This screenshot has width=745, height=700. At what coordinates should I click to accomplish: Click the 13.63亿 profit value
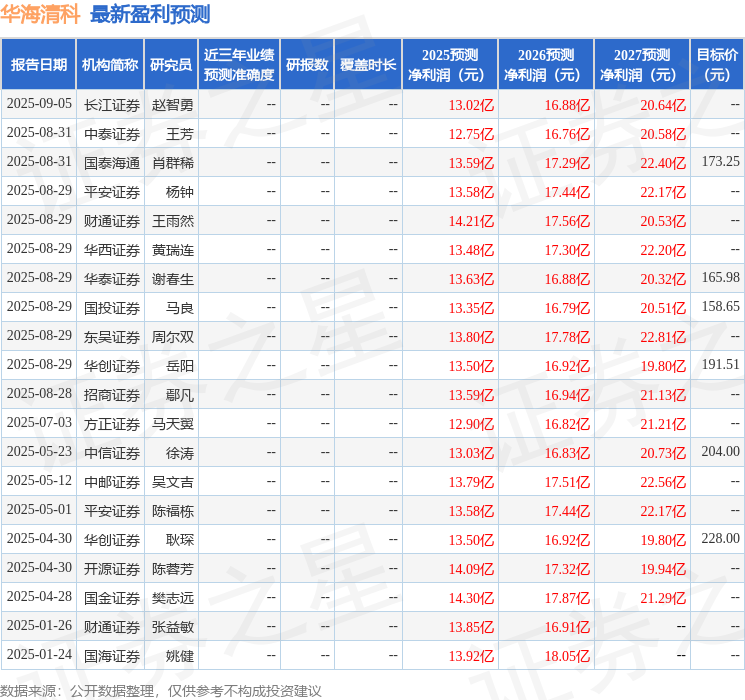point(471,279)
